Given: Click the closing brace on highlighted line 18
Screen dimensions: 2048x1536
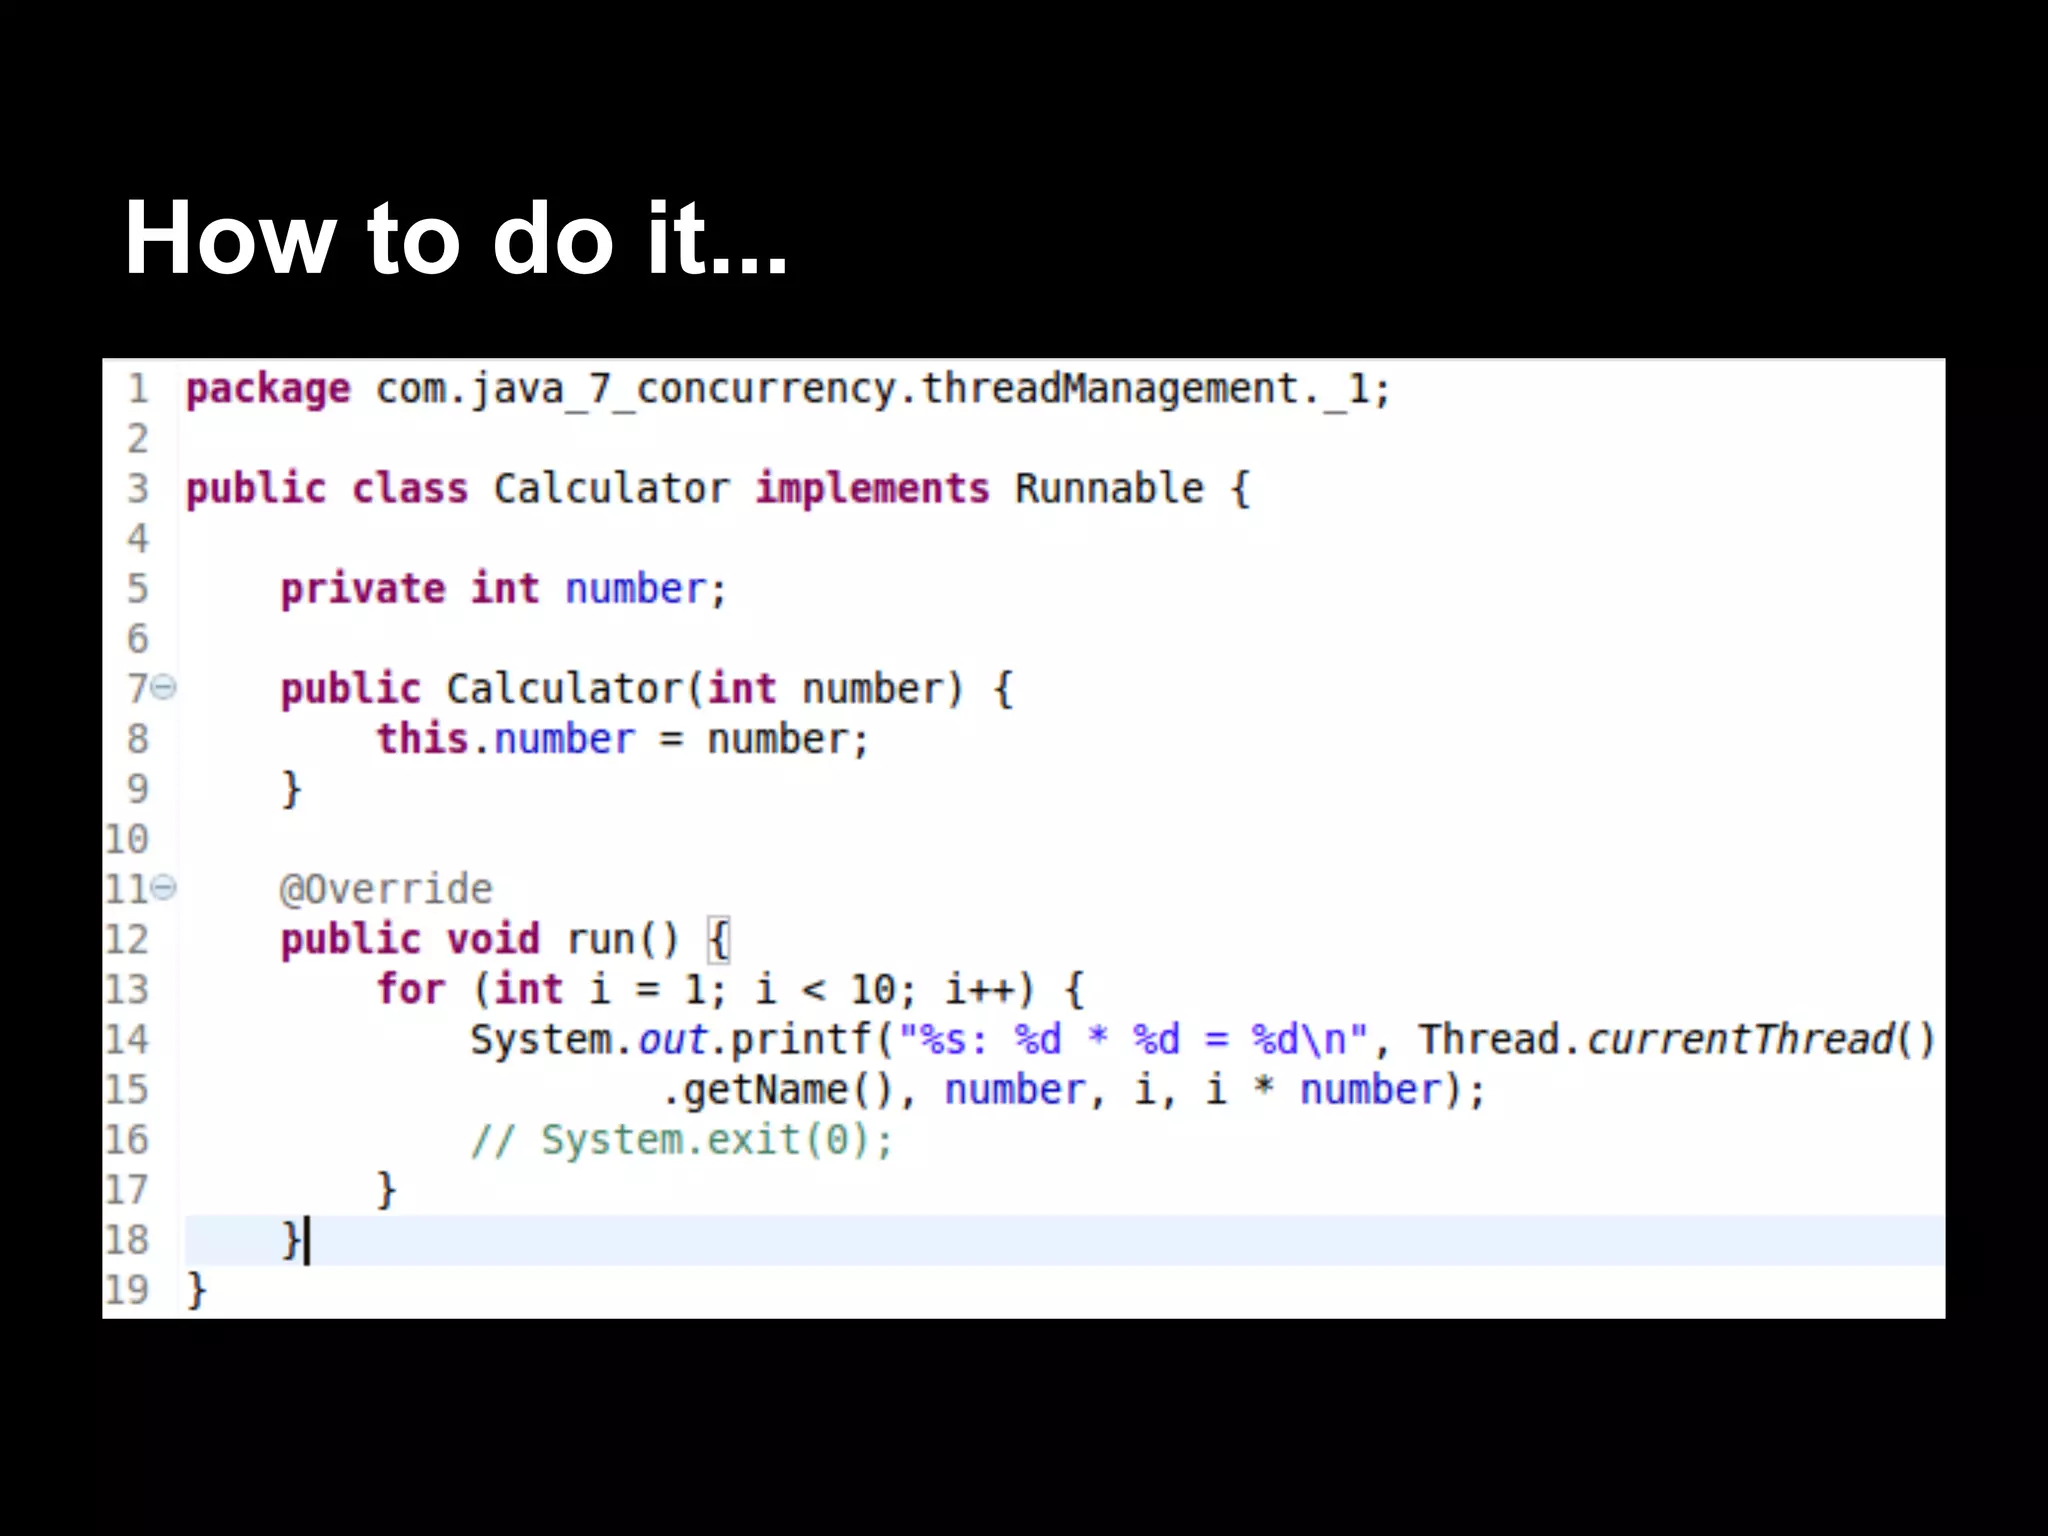Looking at the screenshot, I should (290, 1240).
